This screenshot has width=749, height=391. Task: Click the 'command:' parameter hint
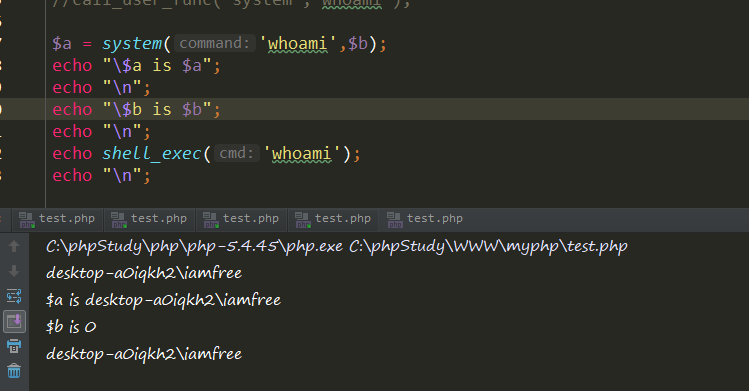tap(214, 43)
